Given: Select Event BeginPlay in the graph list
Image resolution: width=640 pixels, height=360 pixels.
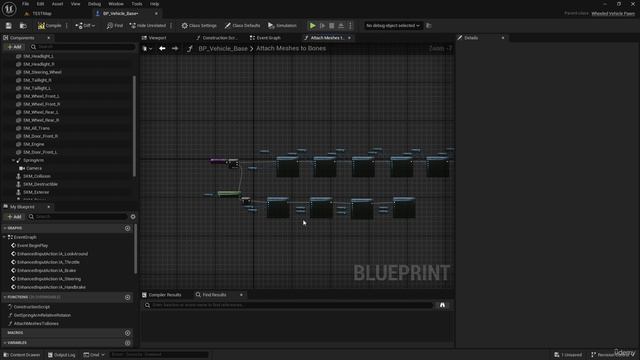Looking at the screenshot, I should coord(32,246).
